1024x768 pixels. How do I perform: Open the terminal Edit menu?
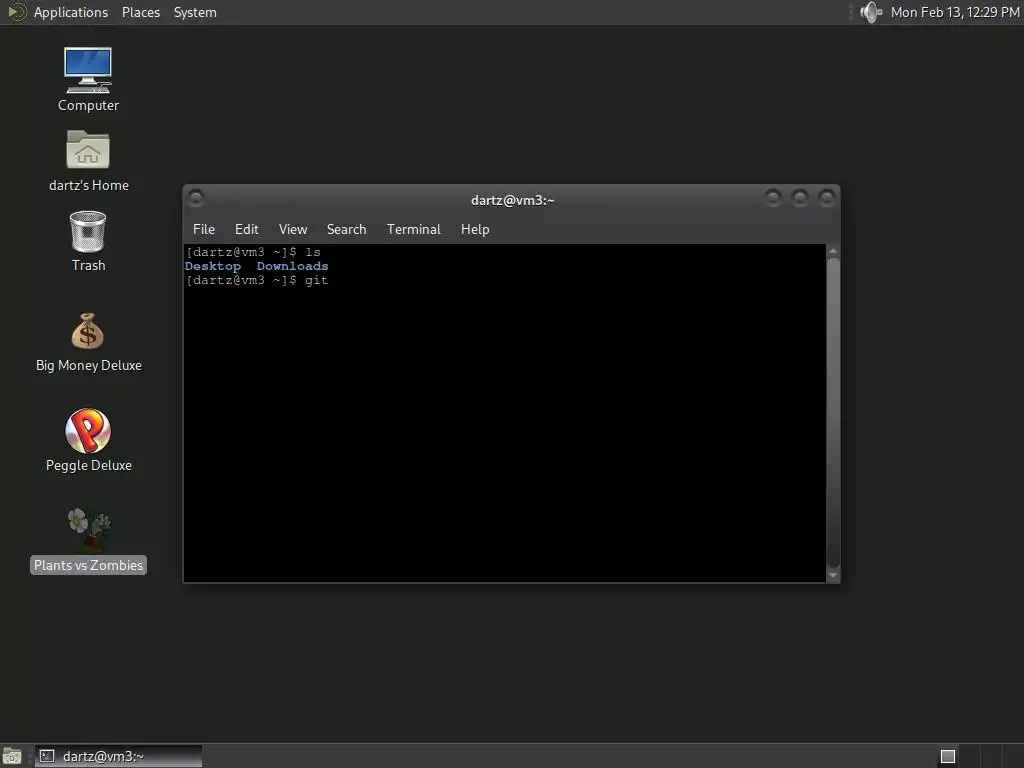coord(247,229)
